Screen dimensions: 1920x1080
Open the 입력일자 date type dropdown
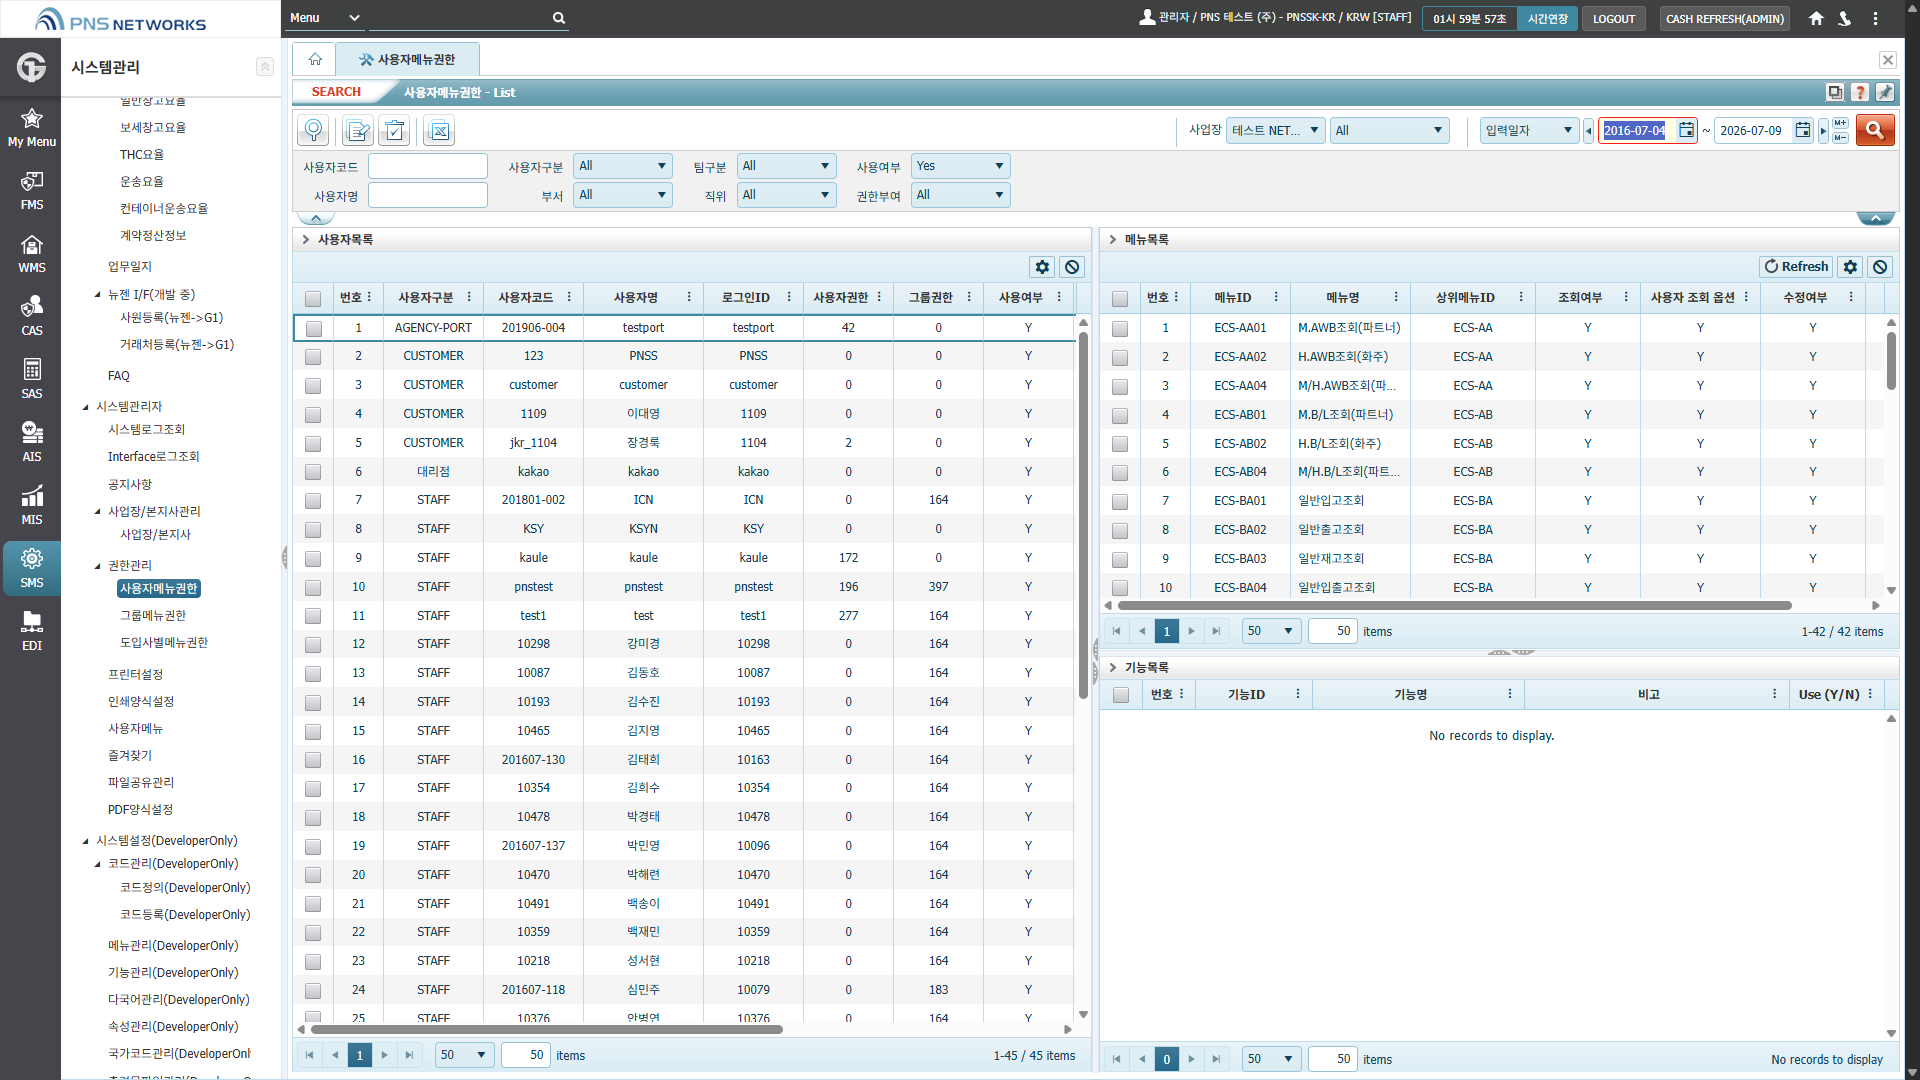coord(1529,130)
